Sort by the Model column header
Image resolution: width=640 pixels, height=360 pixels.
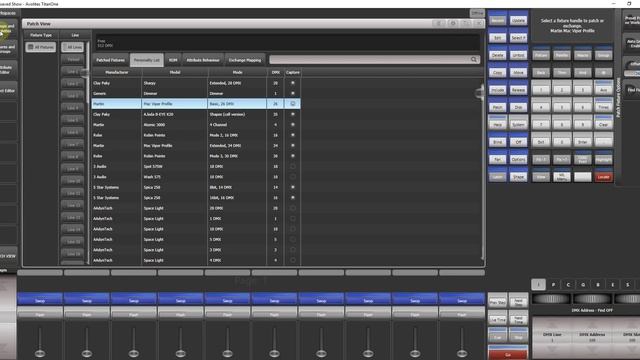(x=175, y=72)
